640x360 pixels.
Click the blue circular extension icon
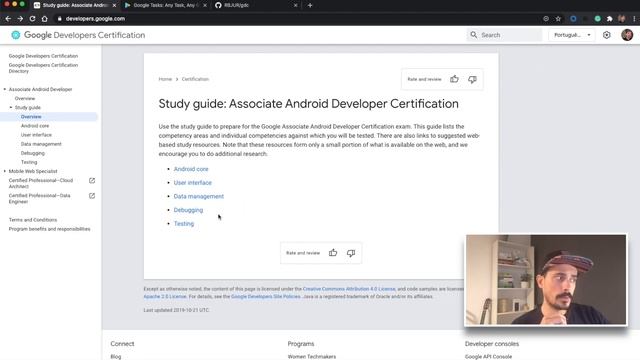pos(573,19)
